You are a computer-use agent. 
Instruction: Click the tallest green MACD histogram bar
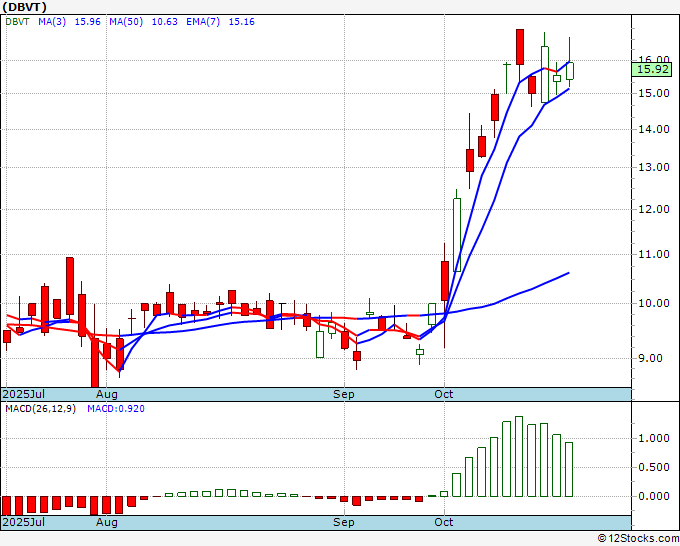point(519,456)
